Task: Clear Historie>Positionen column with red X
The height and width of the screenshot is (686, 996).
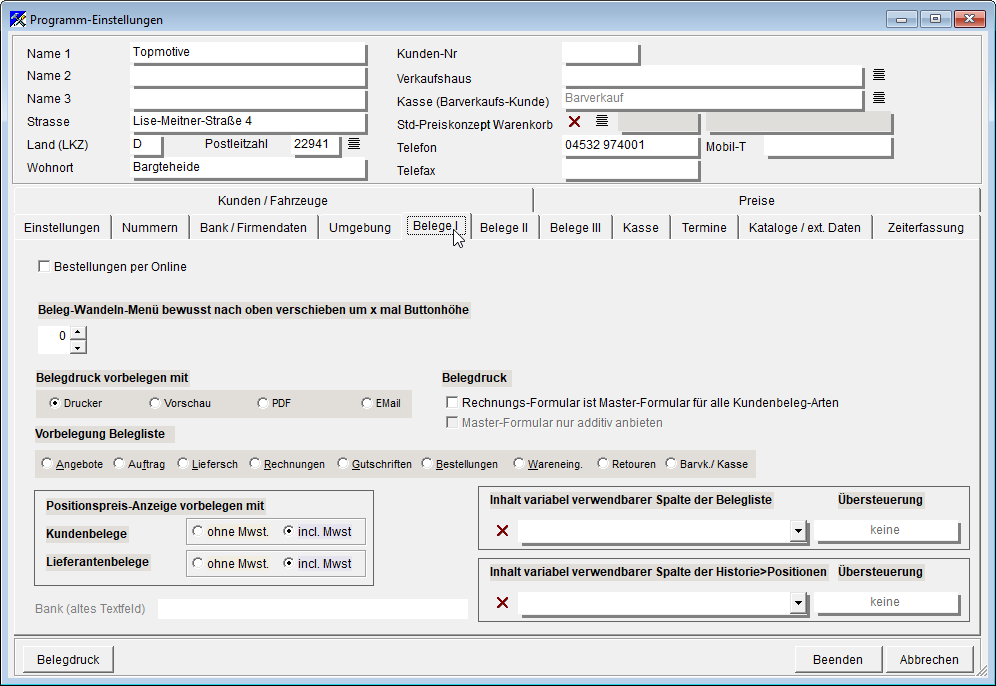Action: click(x=502, y=602)
